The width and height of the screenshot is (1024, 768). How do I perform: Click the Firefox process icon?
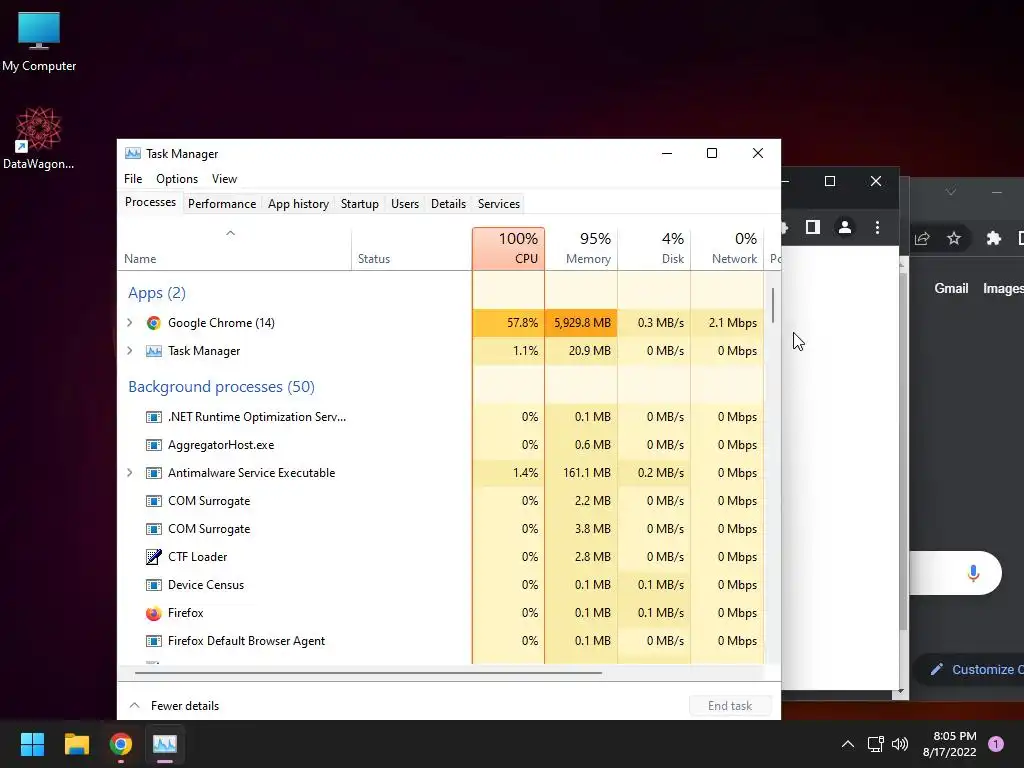[153, 613]
